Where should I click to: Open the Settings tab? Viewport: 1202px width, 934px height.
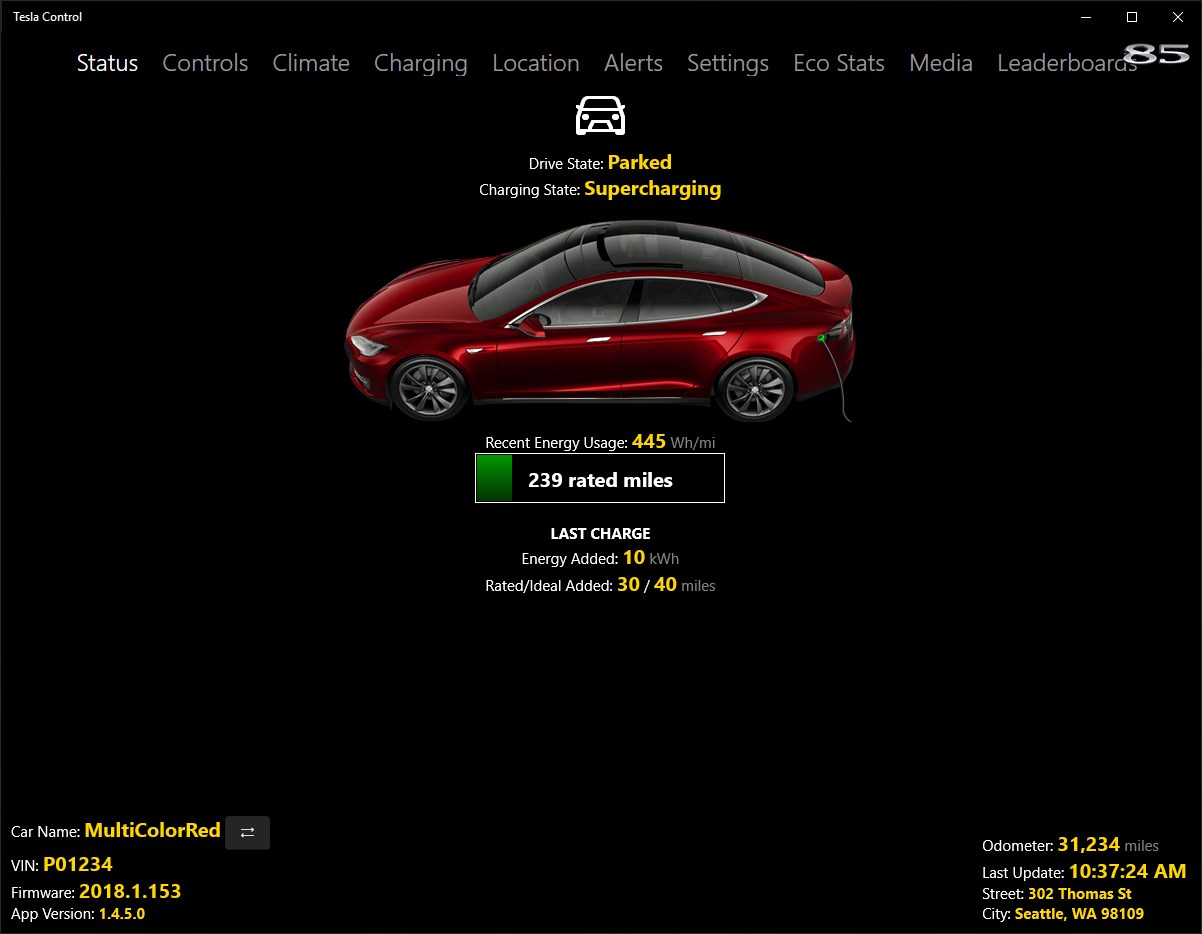coord(728,64)
